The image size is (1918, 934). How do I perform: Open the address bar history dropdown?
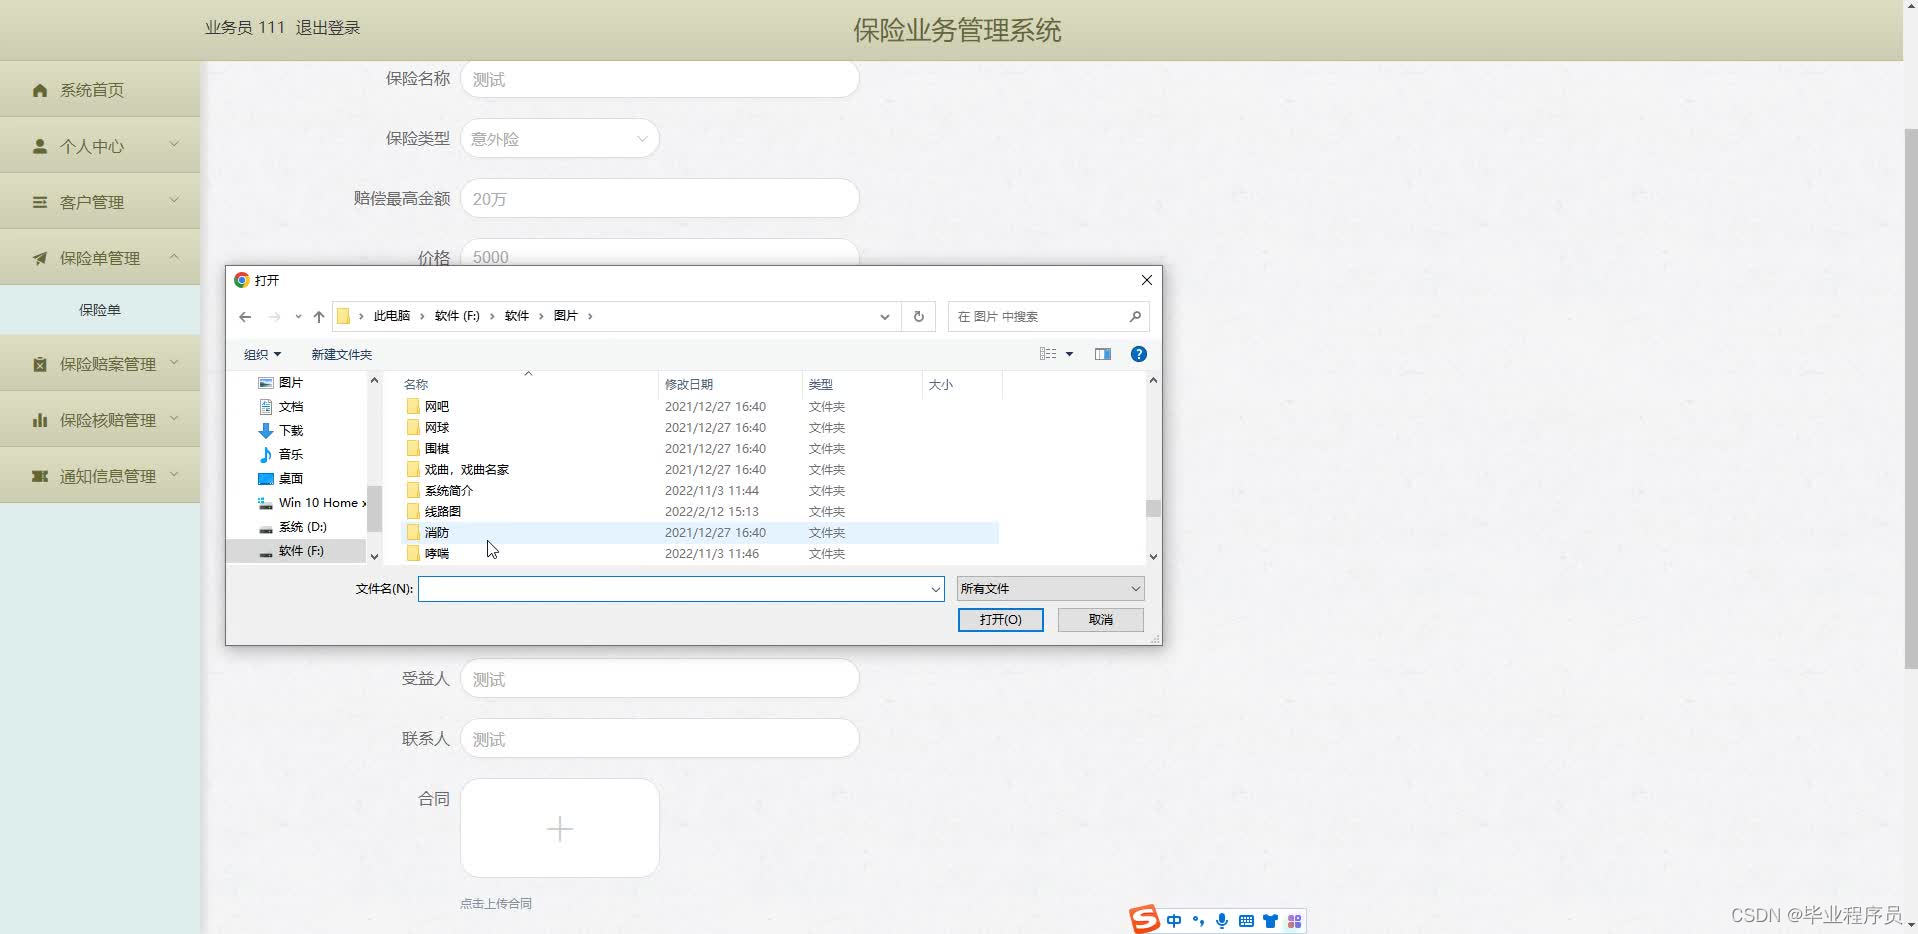(x=884, y=317)
